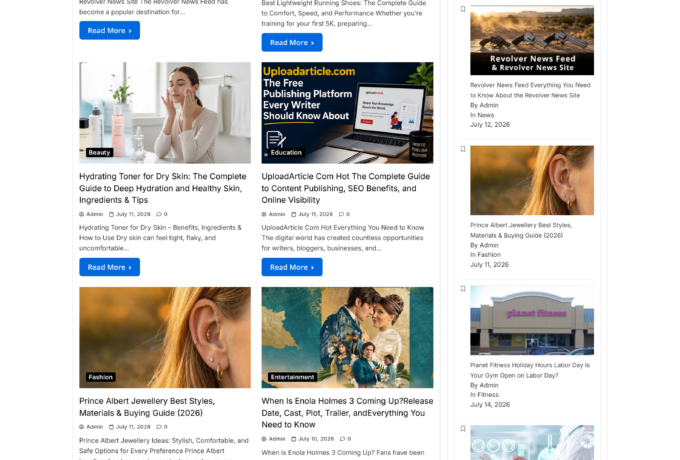
Task: Click In News under sidebar Revolver post
Action: click(482, 115)
